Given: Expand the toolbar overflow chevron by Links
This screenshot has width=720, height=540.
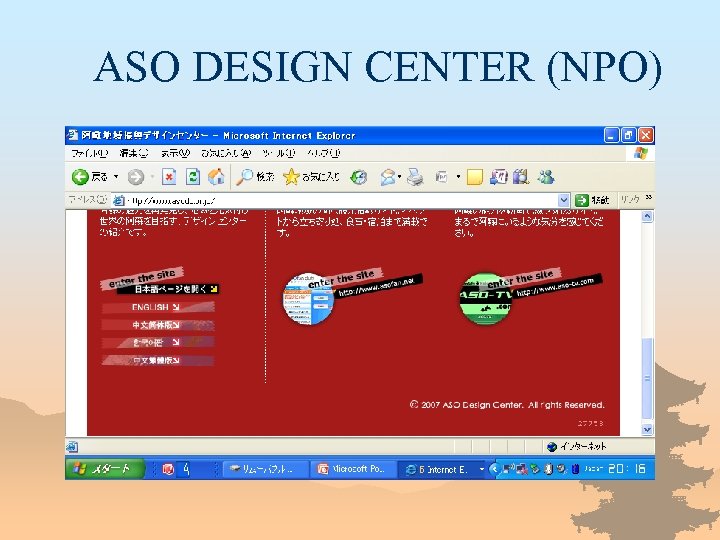Looking at the screenshot, I should tap(648, 197).
